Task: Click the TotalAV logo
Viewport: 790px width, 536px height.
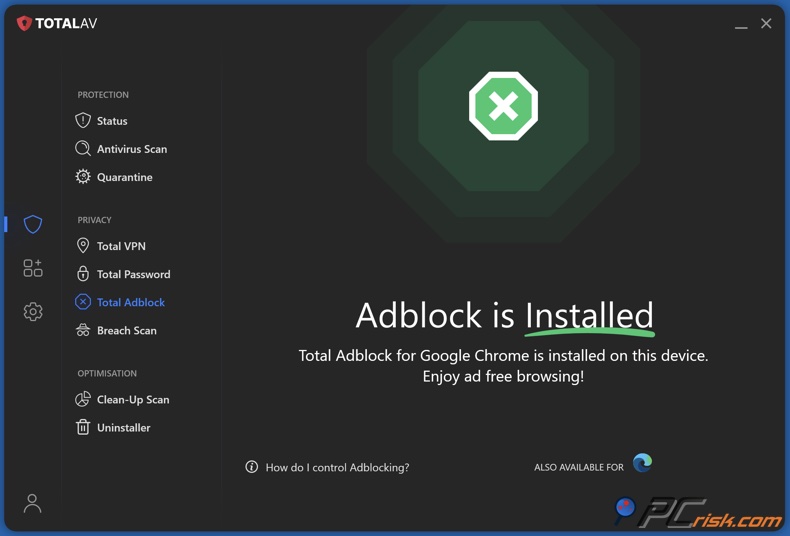Action: [x=57, y=23]
